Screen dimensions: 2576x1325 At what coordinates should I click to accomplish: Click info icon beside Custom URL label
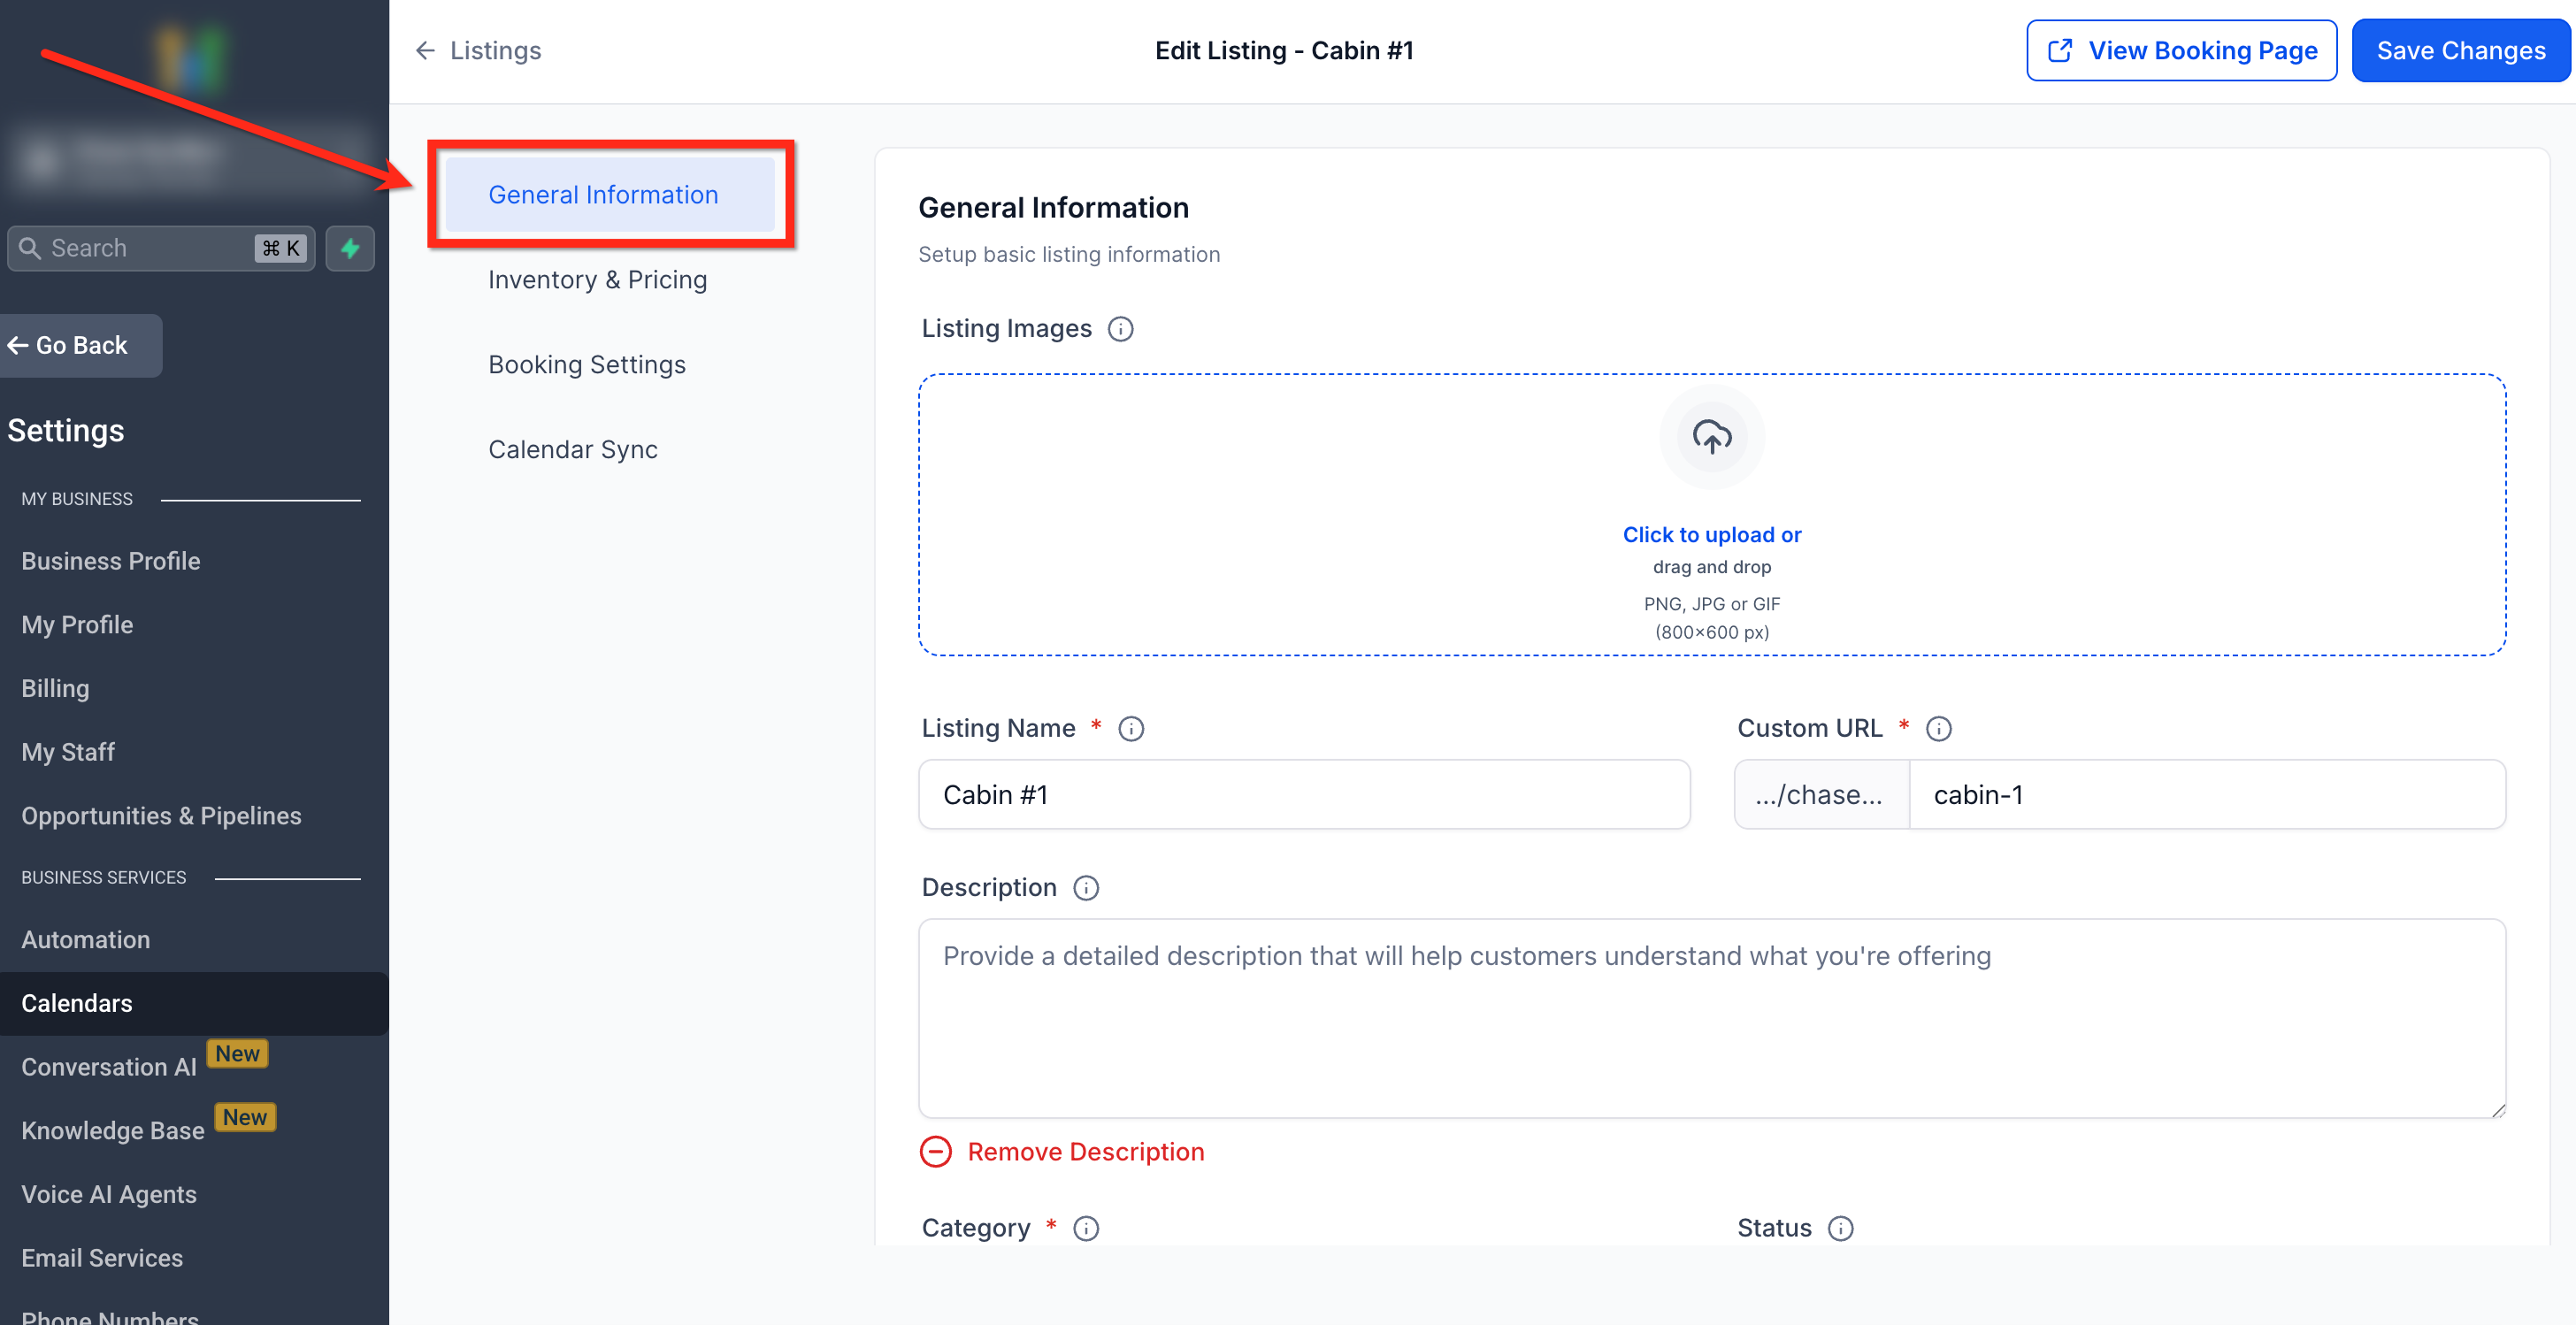point(1938,729)
